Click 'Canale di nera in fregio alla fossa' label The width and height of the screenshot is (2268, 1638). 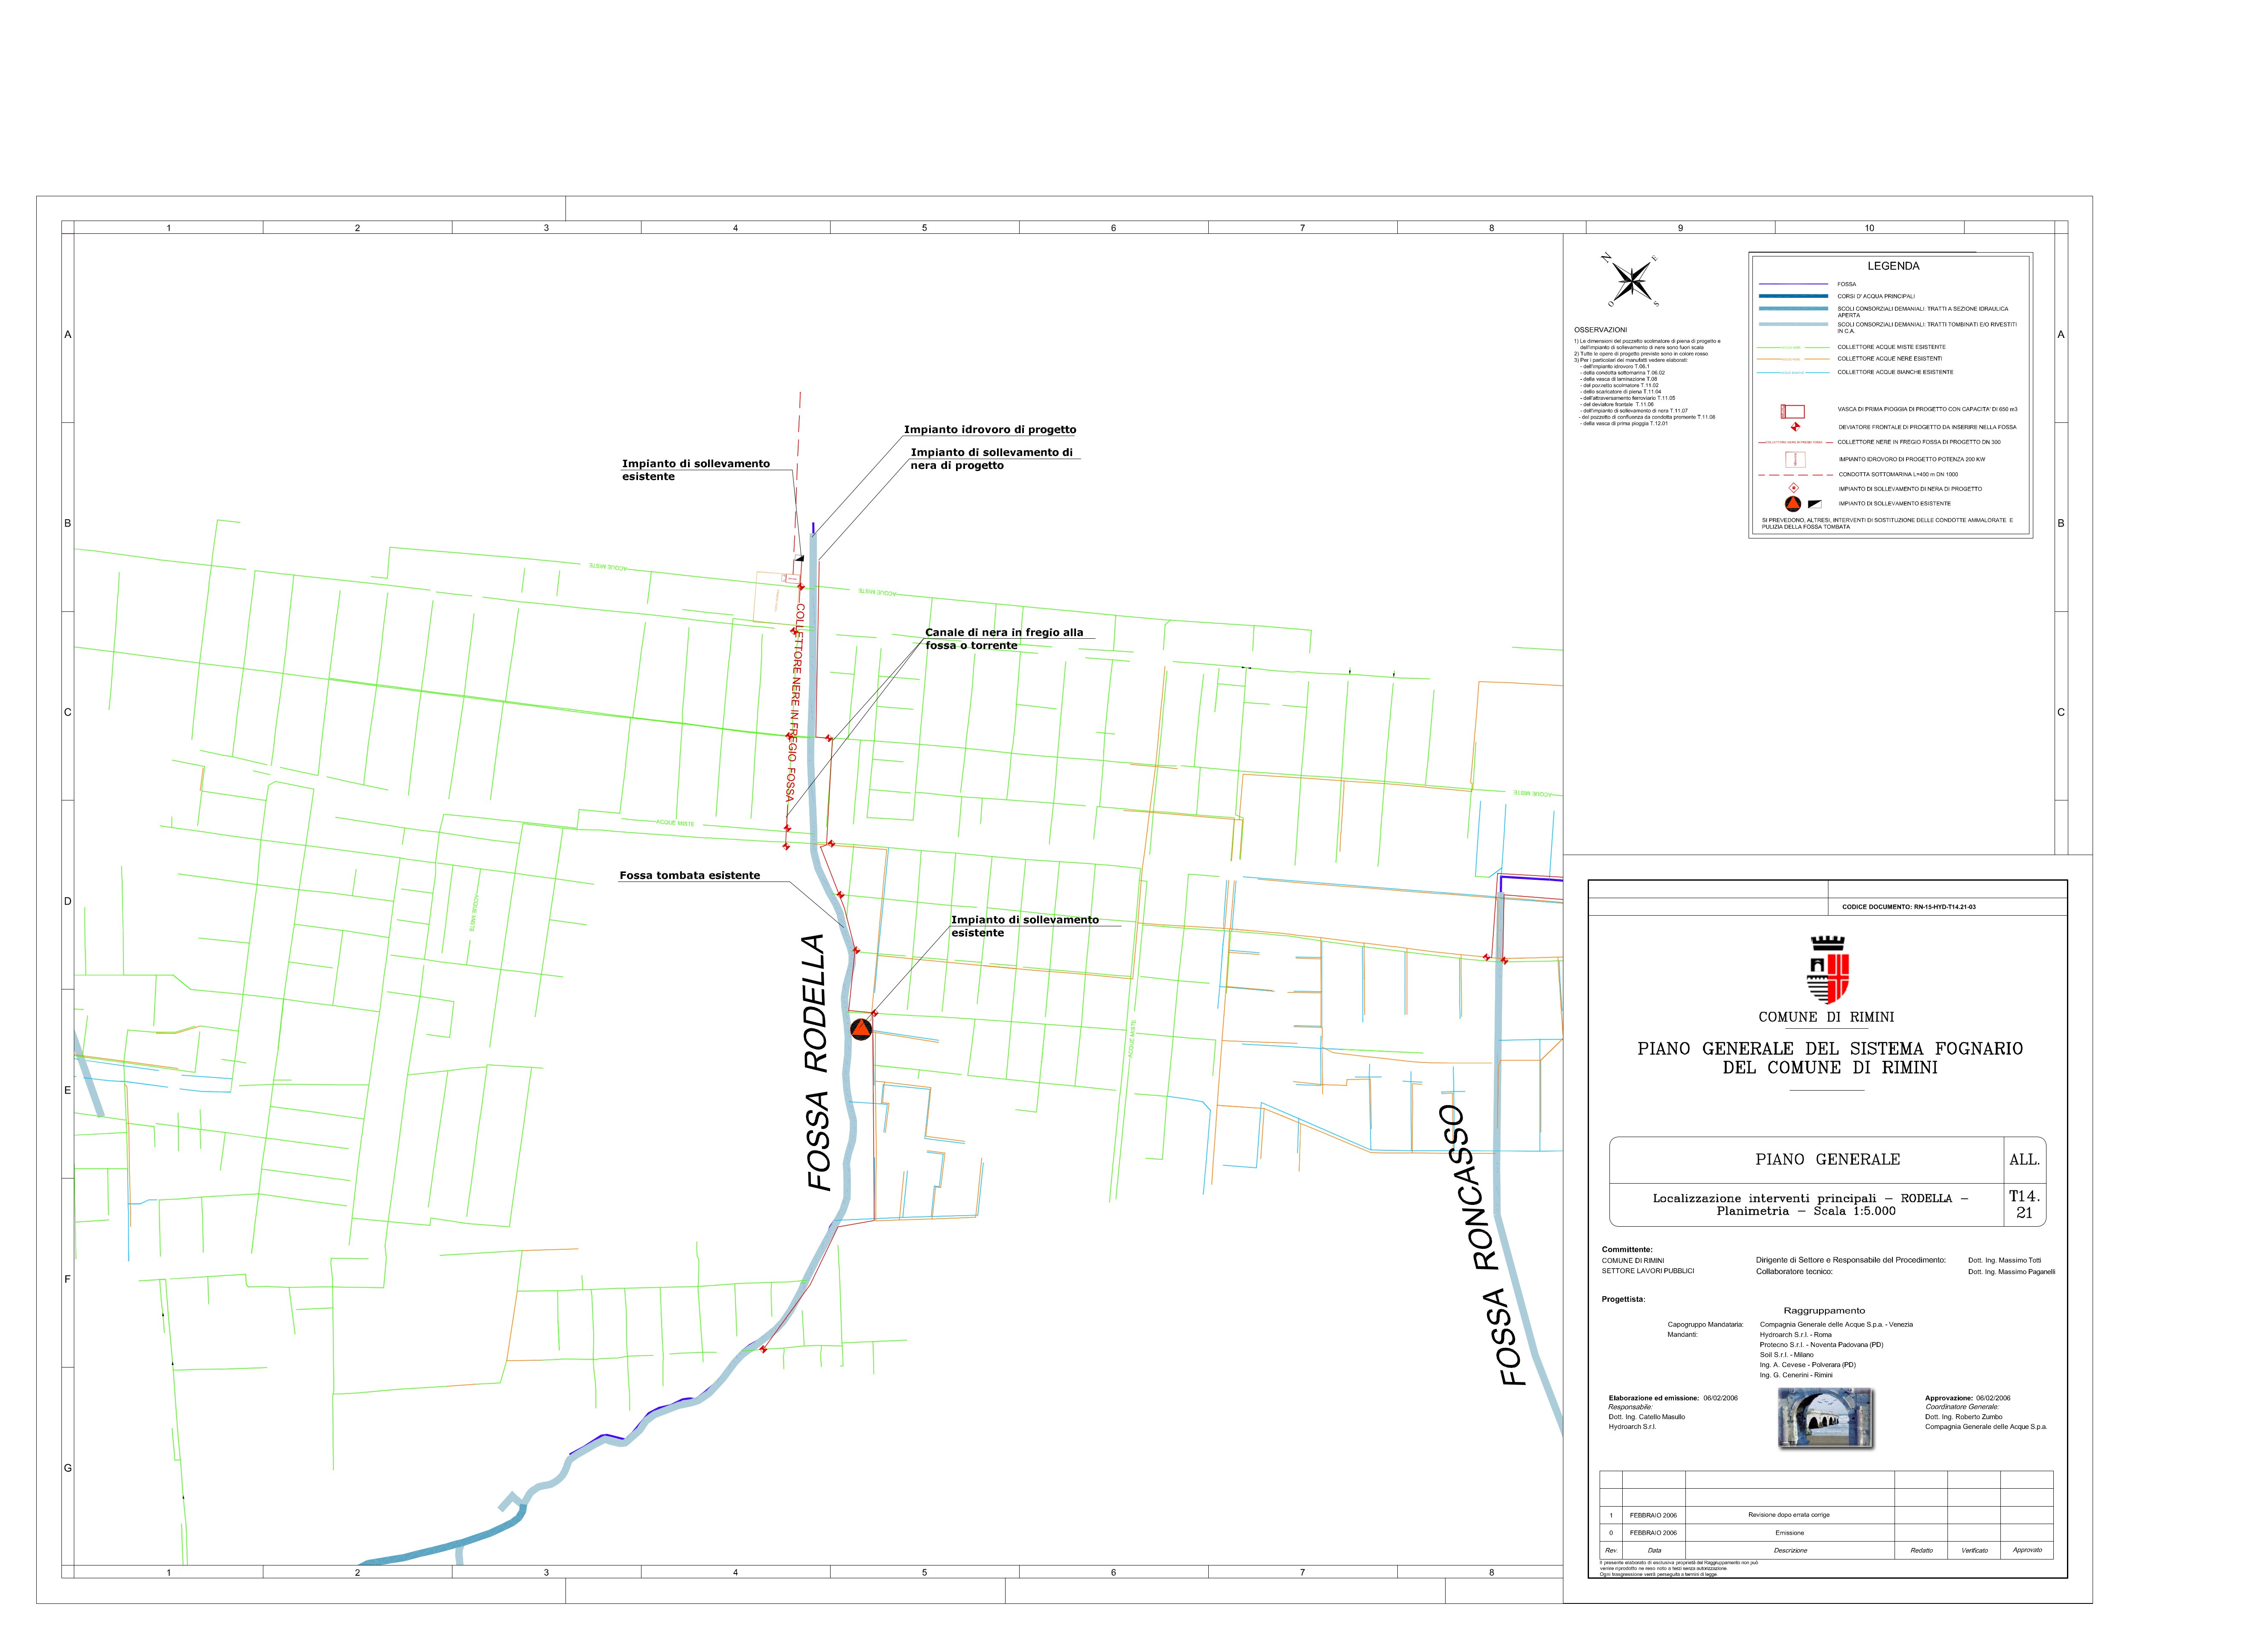pos(1004,639)
